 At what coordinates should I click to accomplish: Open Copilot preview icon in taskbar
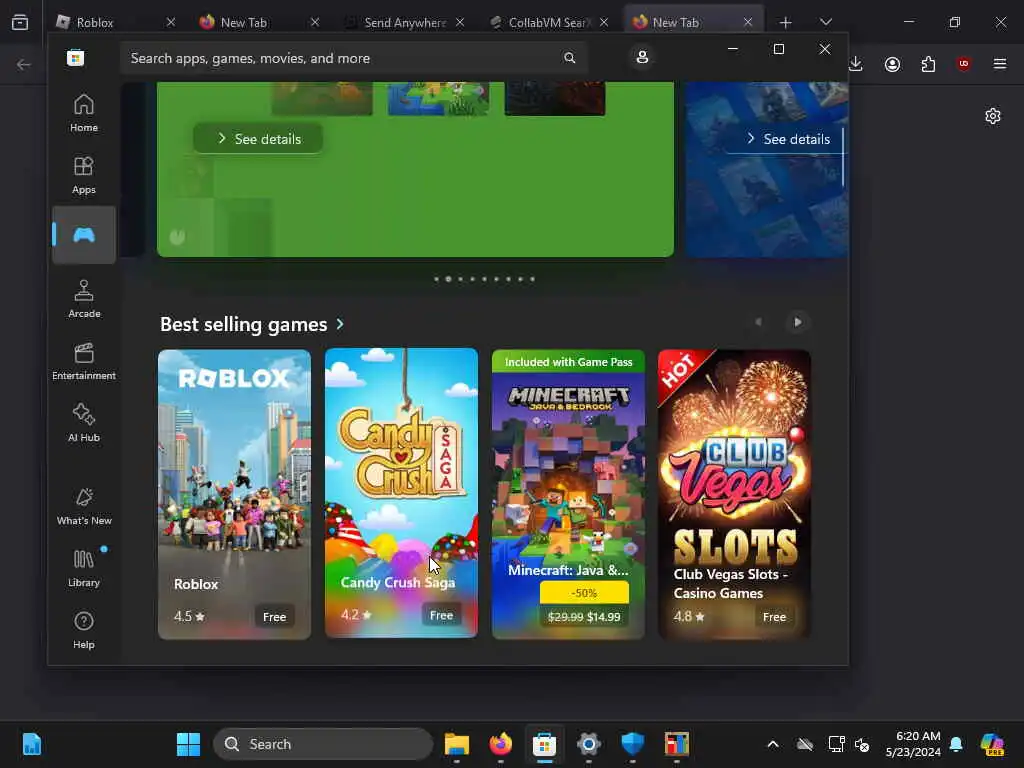coord(991,744)
